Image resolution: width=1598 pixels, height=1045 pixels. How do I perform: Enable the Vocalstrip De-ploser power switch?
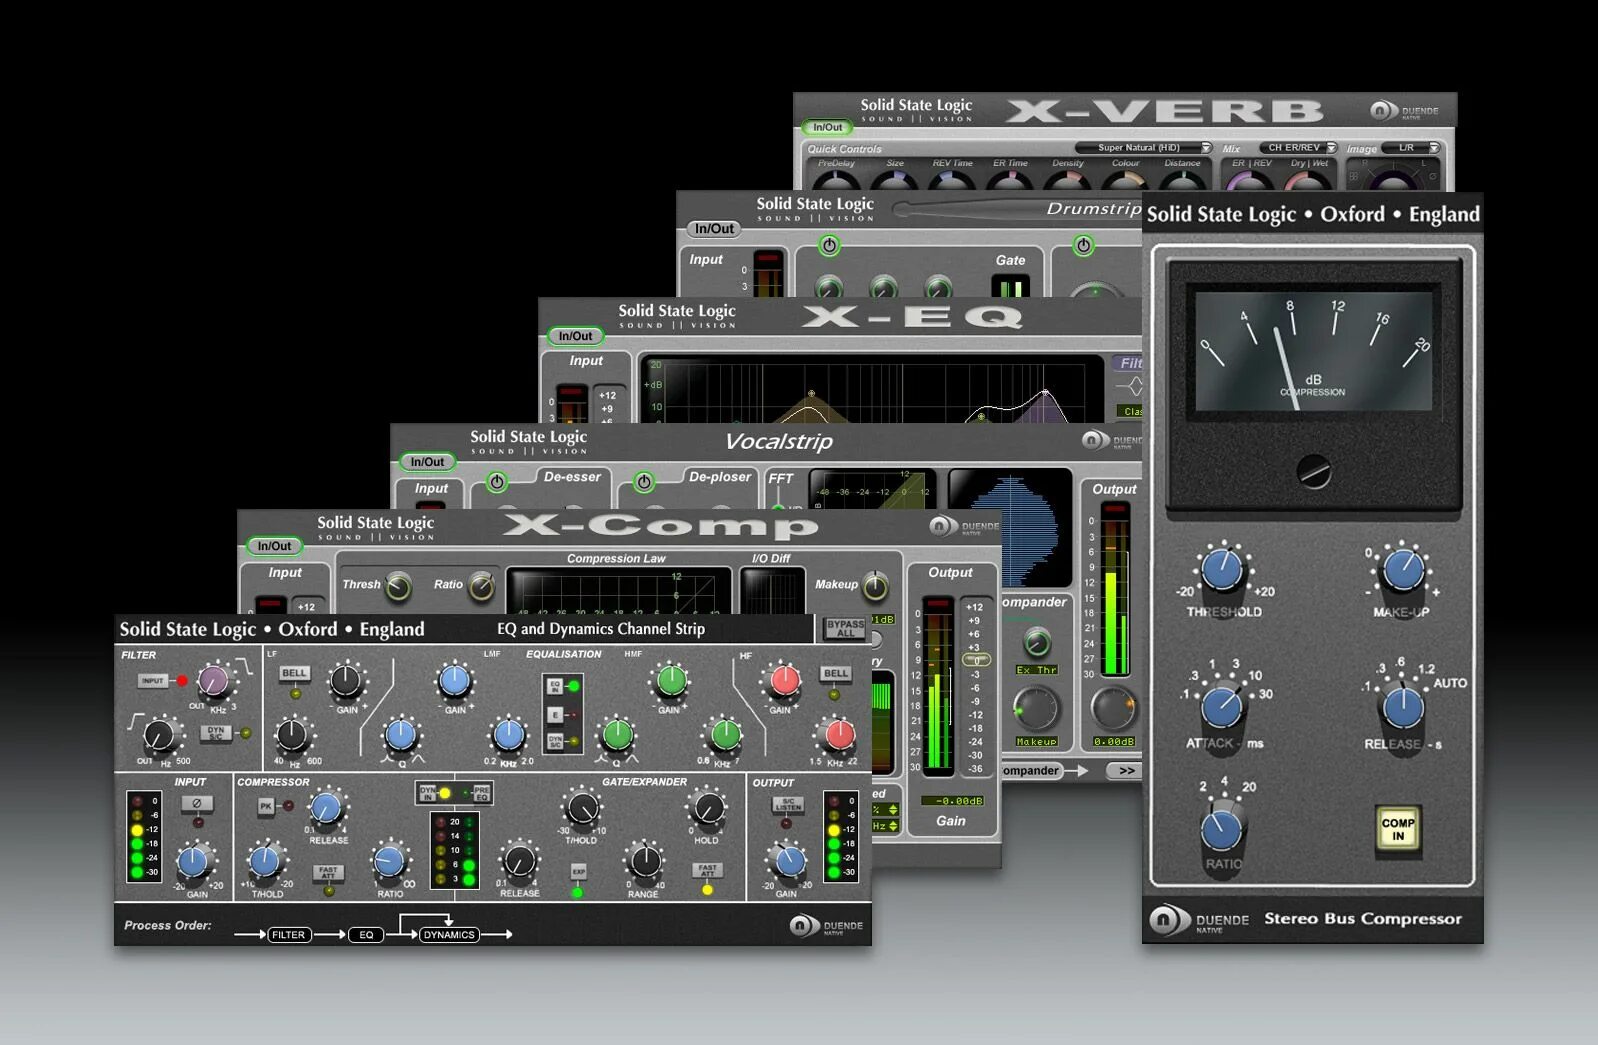pyautogui.click(x=644, y=482)
